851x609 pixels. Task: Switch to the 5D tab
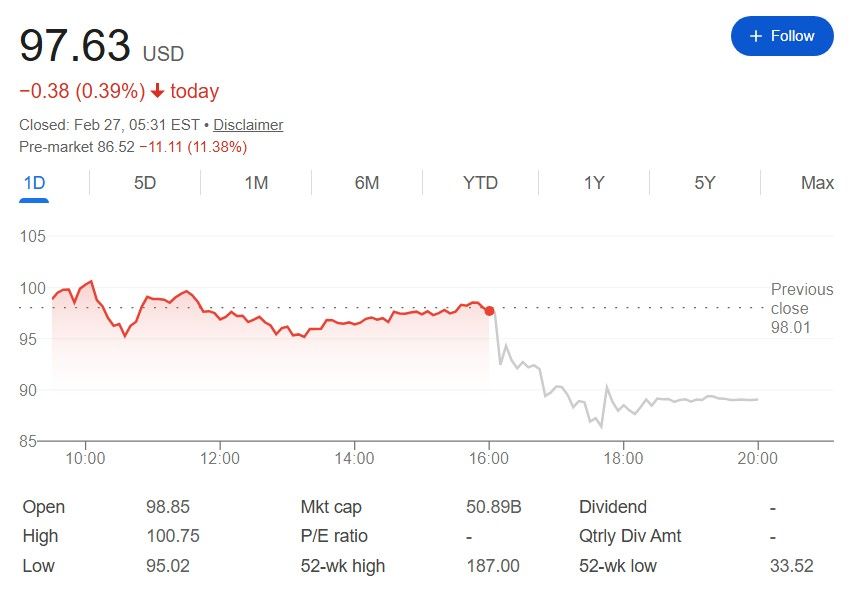pos(145,183)
